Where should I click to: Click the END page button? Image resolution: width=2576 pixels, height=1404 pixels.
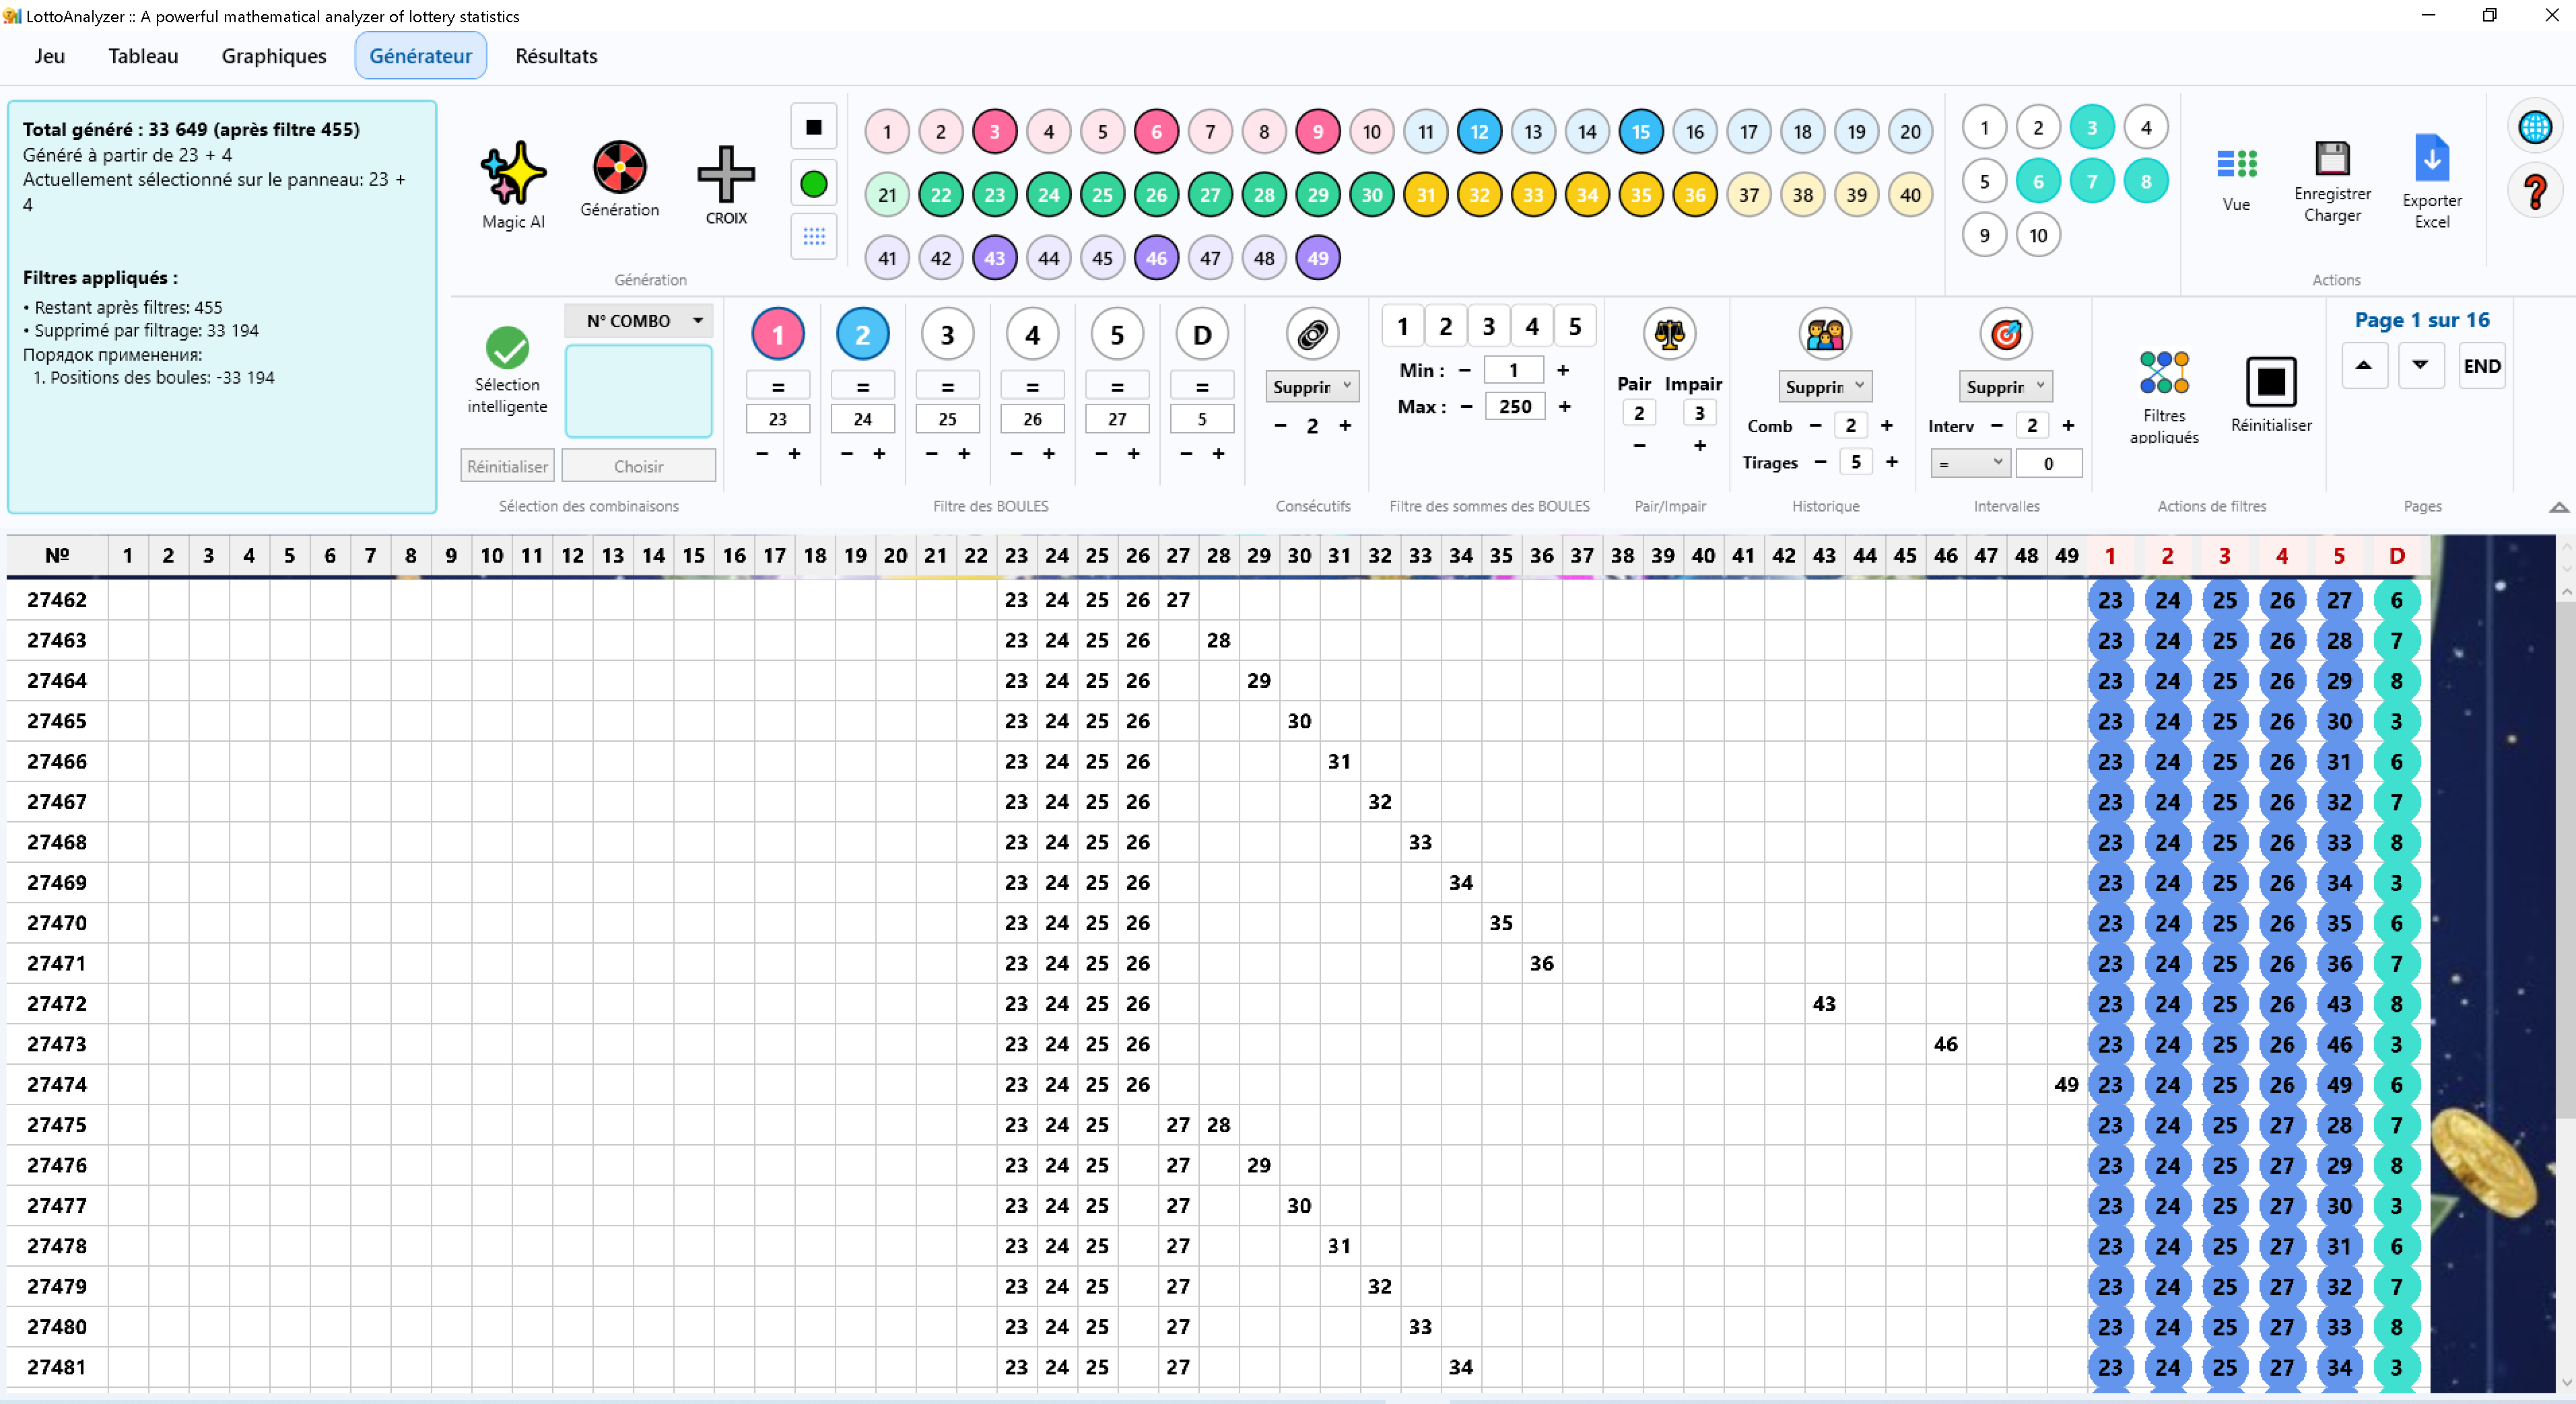point(2481,366)
